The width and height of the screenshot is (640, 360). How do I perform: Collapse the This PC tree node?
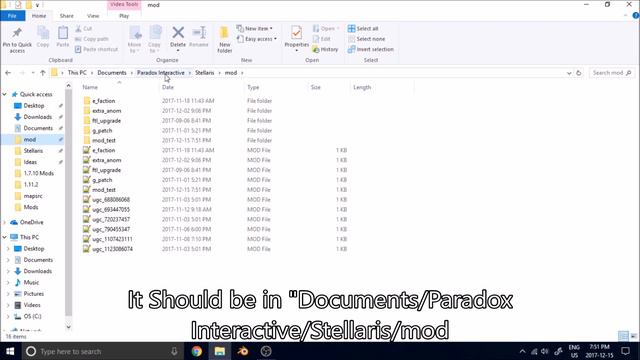pos(4,237)
